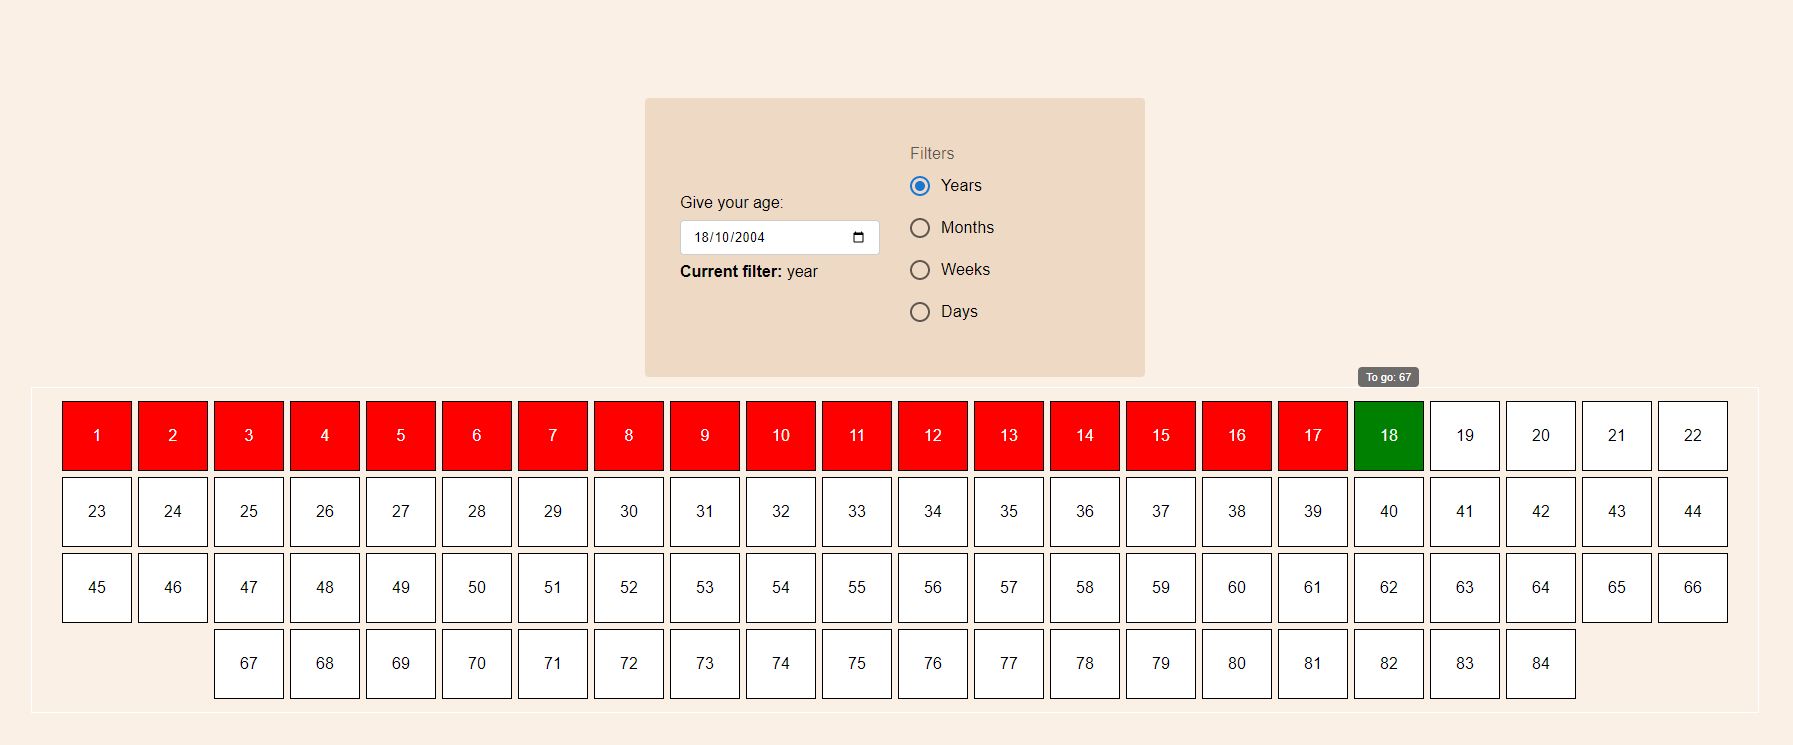Select the Days filter option
Viewport: 1793px width, 745px height.
(920, 312)
